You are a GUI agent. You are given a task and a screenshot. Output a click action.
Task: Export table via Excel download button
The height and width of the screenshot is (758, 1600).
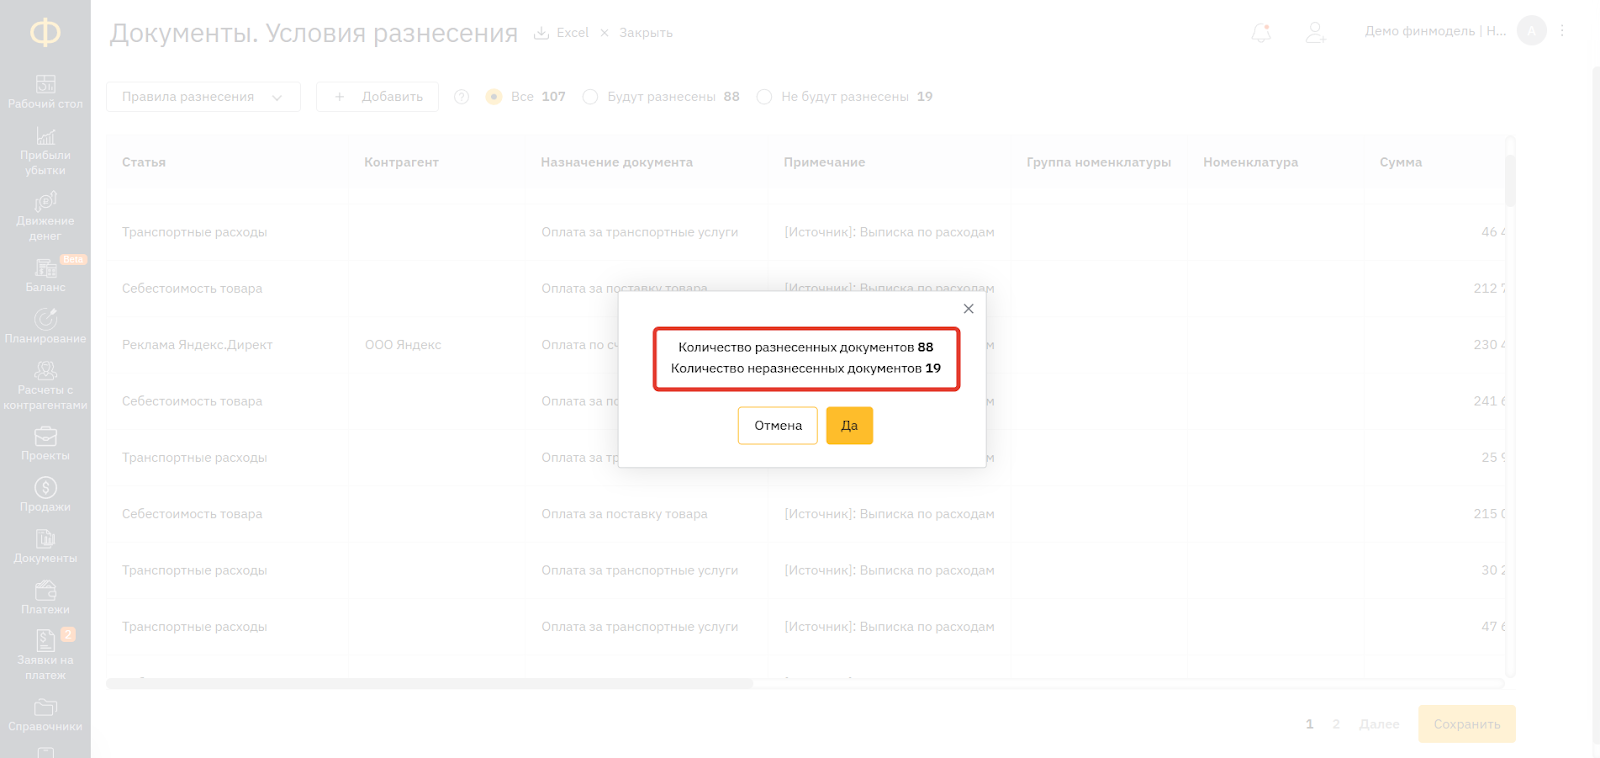pyautogui.click(x=561, y=33)
